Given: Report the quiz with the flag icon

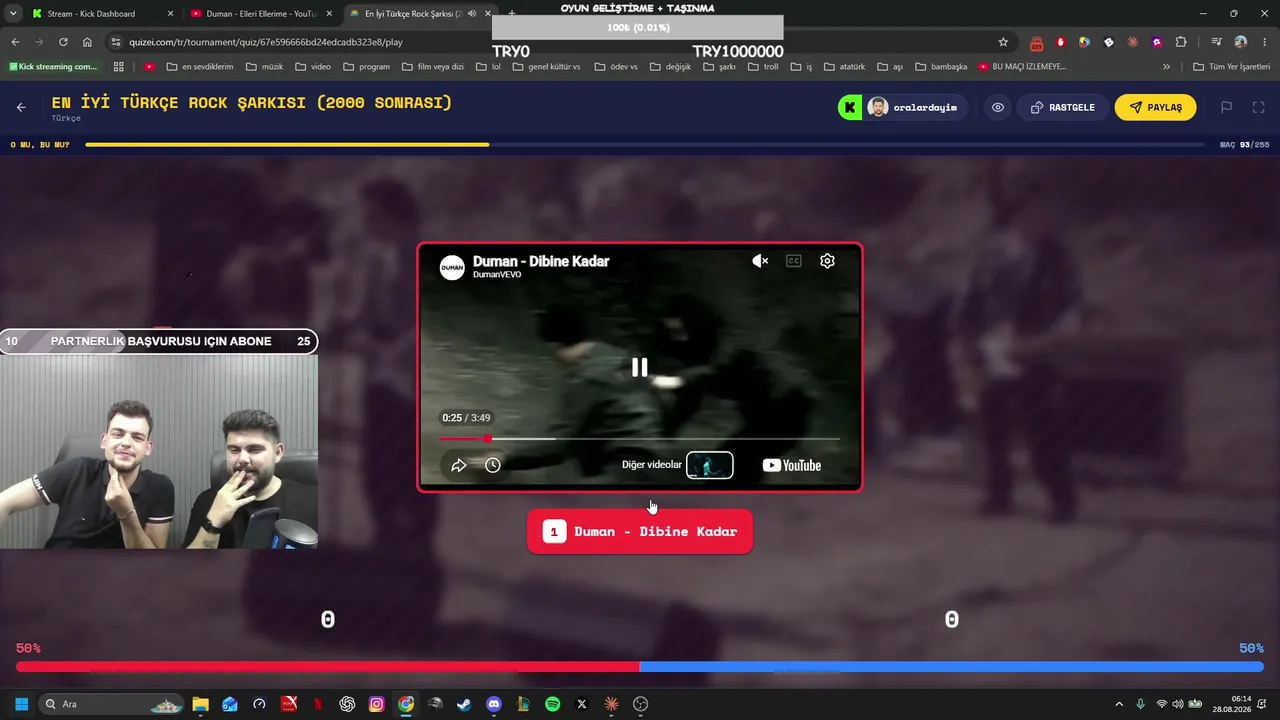Looking at the screenshot, I should pyautogui.click(x=1226, y=108).
